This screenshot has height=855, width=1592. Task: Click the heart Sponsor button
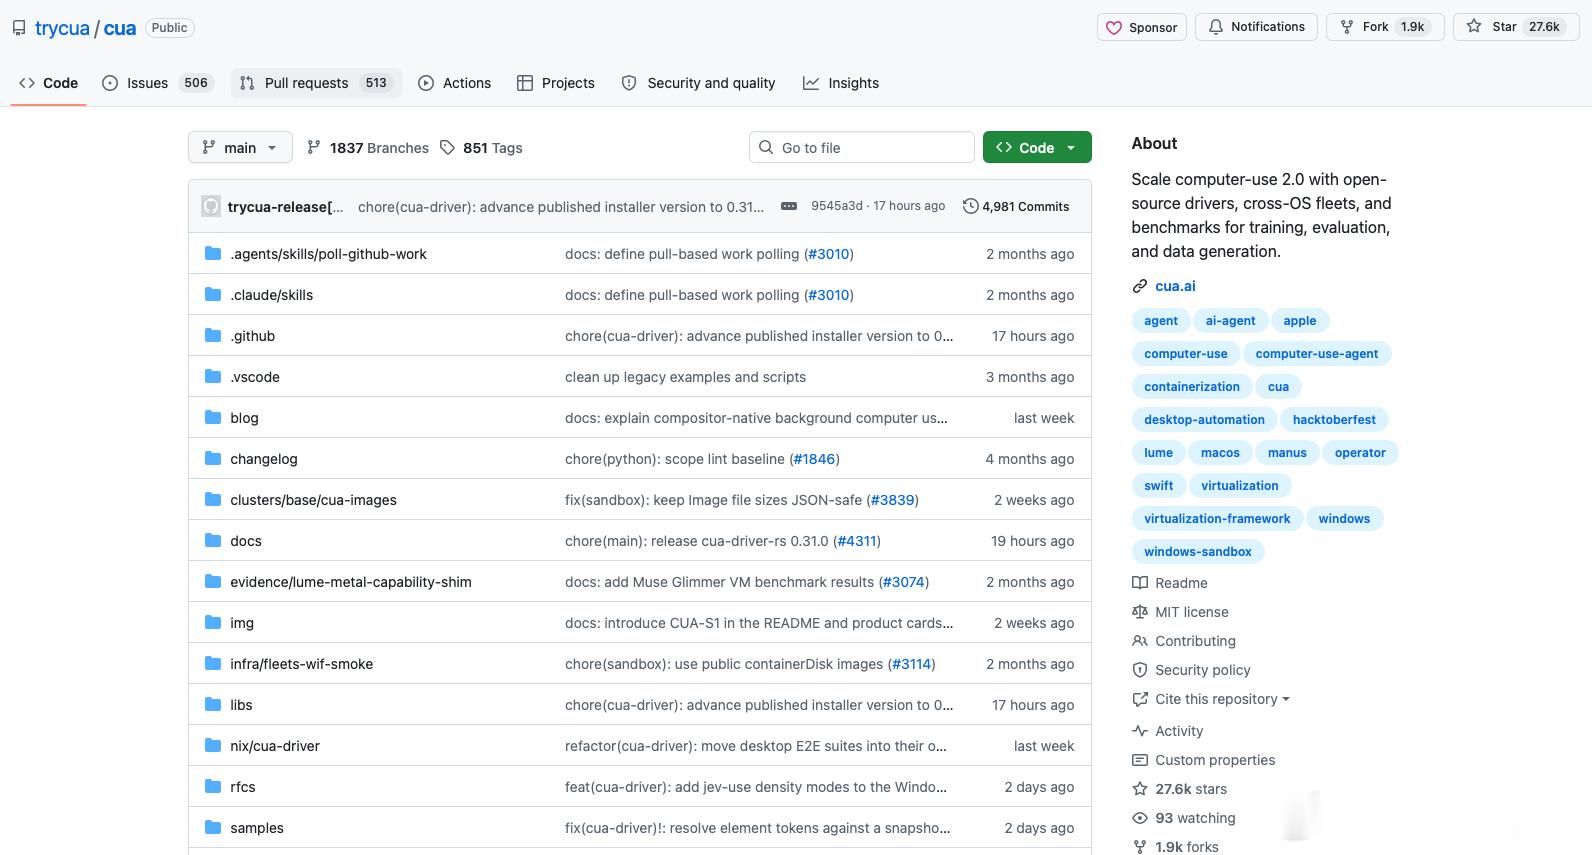(1141, 27)
